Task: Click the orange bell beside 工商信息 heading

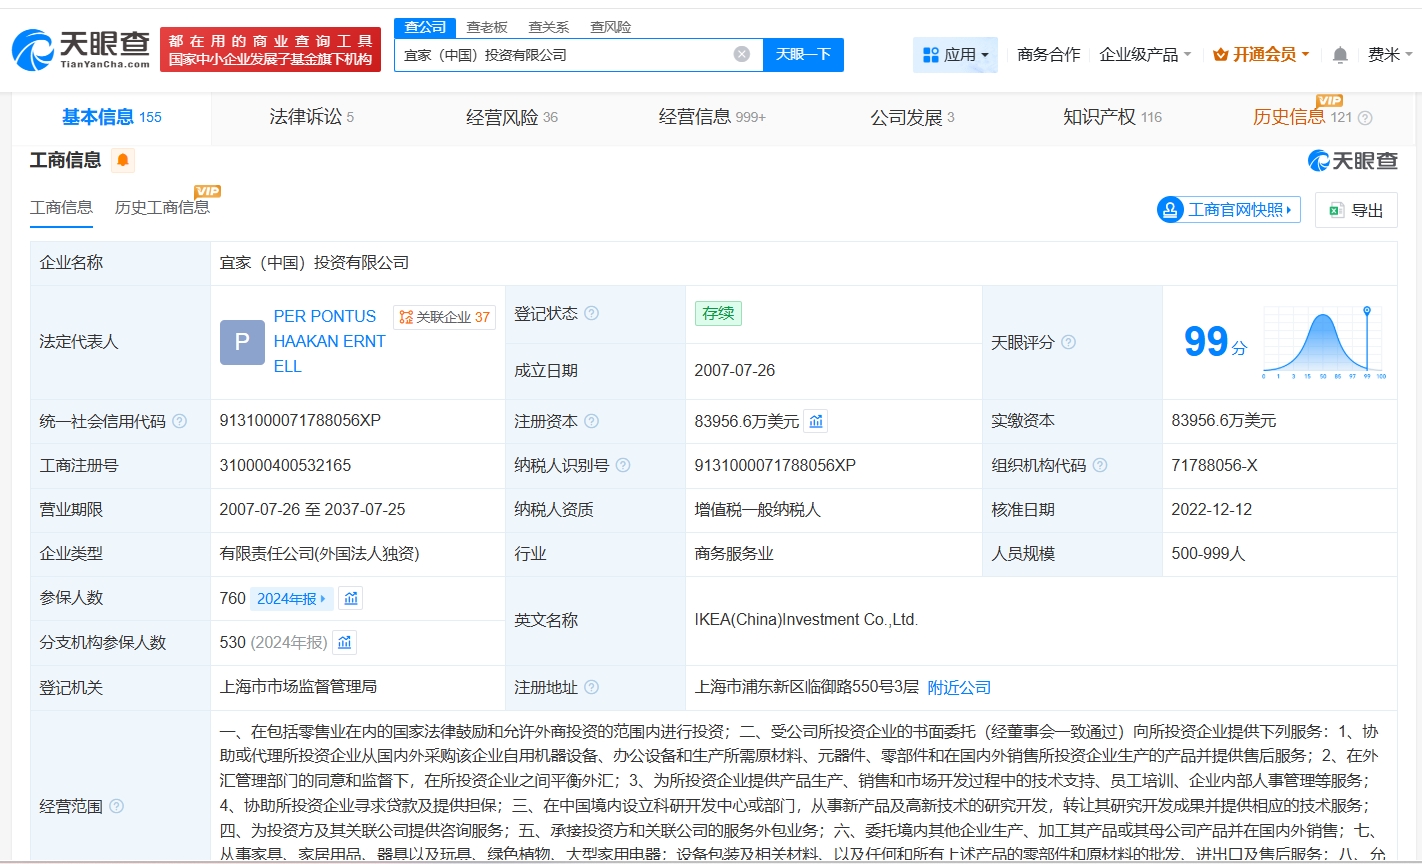Action: pos(123,160)
